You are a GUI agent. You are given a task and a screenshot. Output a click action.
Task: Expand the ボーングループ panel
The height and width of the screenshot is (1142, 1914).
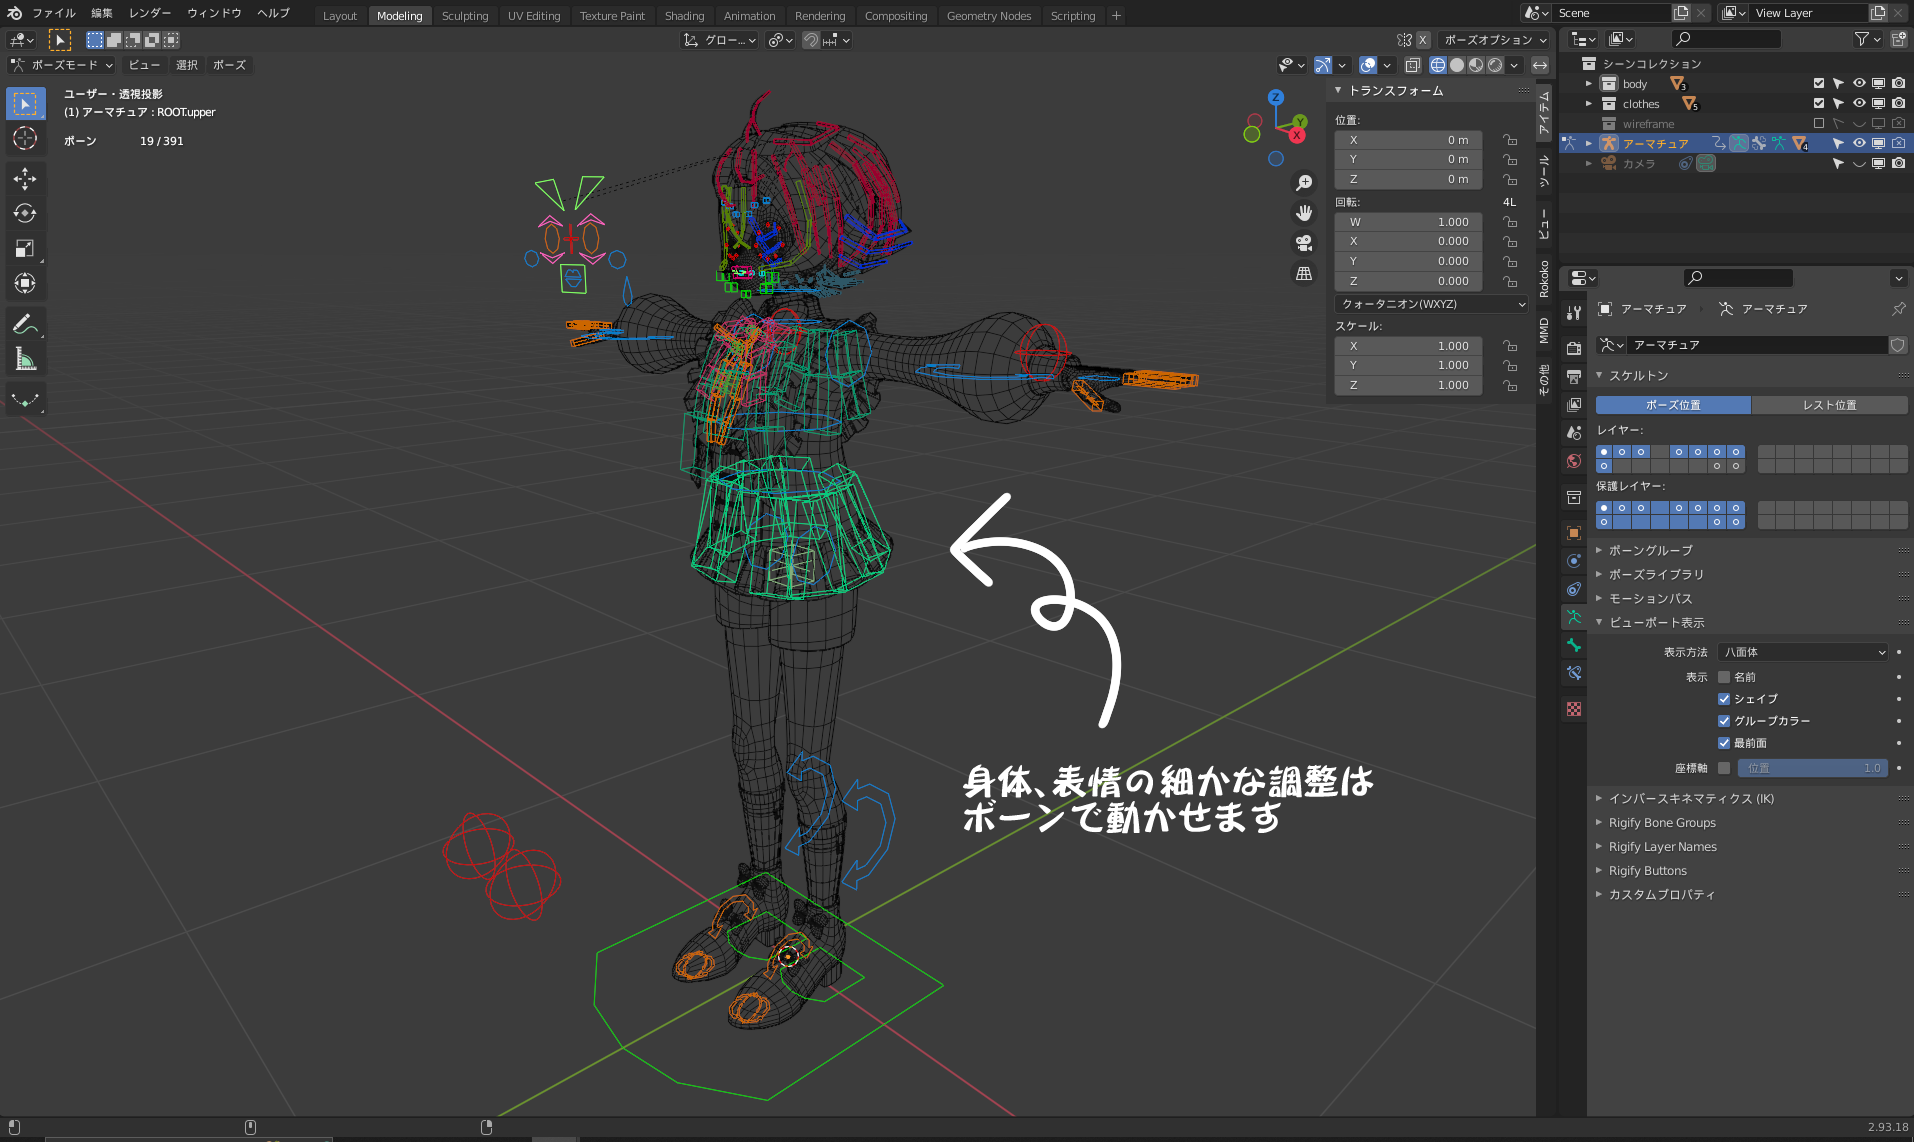click(x=1650, y=550)
